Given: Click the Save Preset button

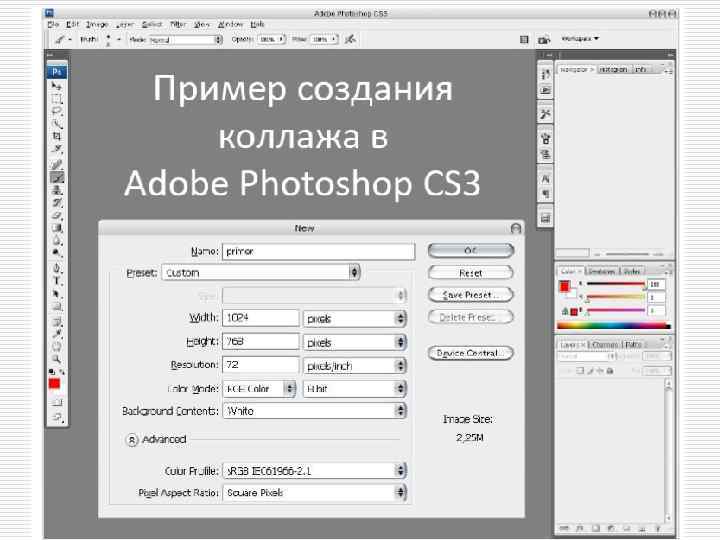Looking at the screenshot, I should (470, 295).
